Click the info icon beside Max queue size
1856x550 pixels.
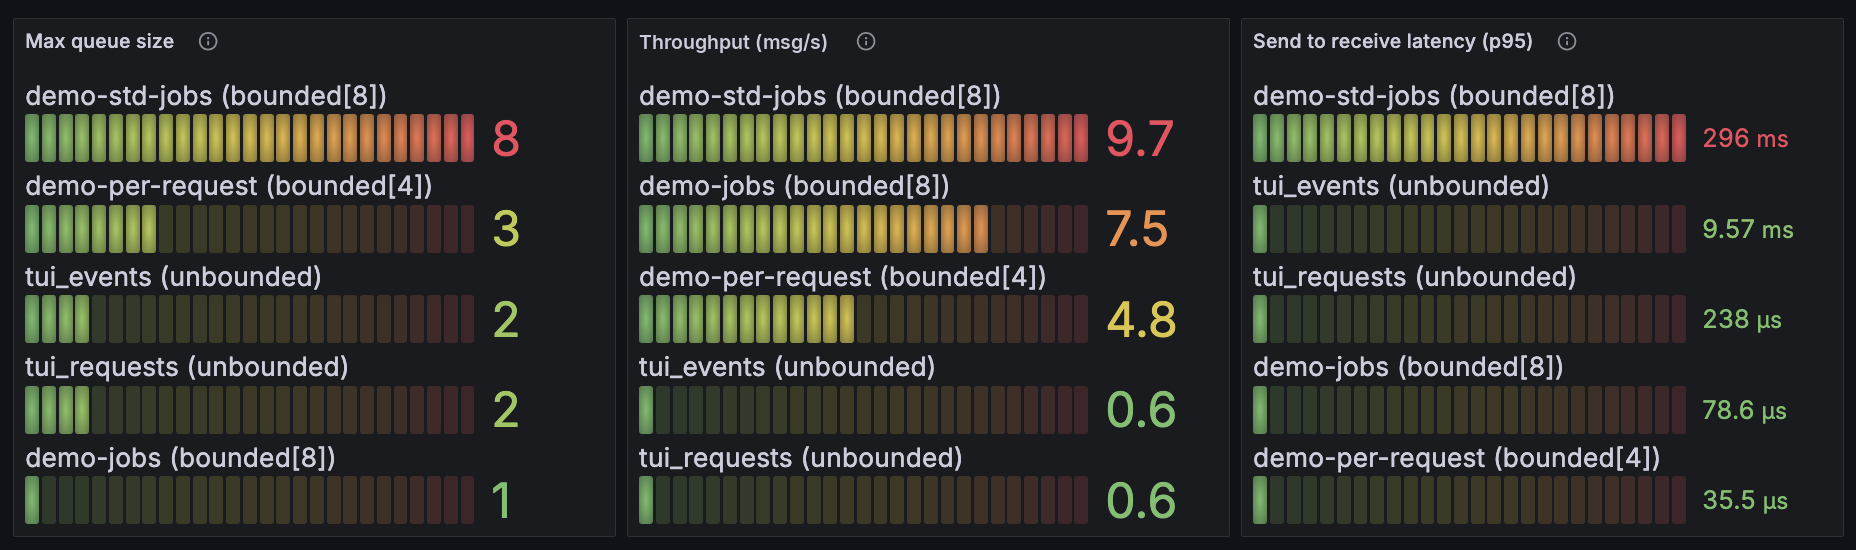(x=208, y=41)
